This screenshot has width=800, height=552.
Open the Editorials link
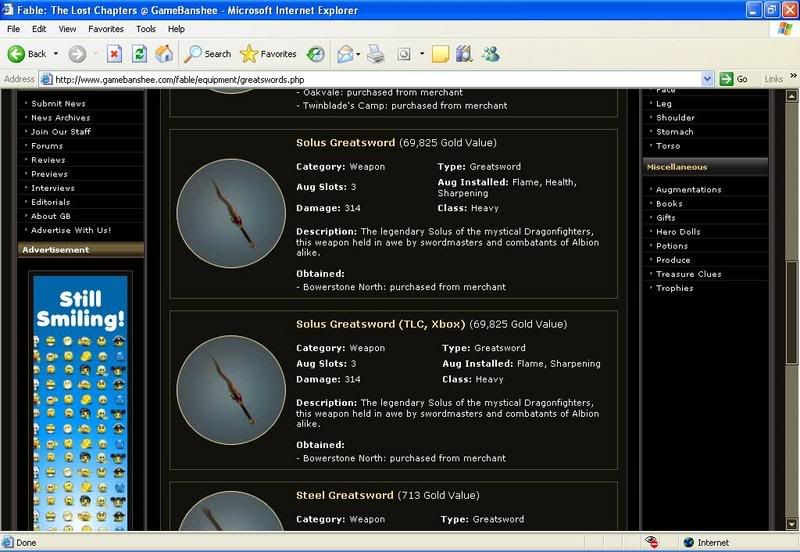(51, 202)
